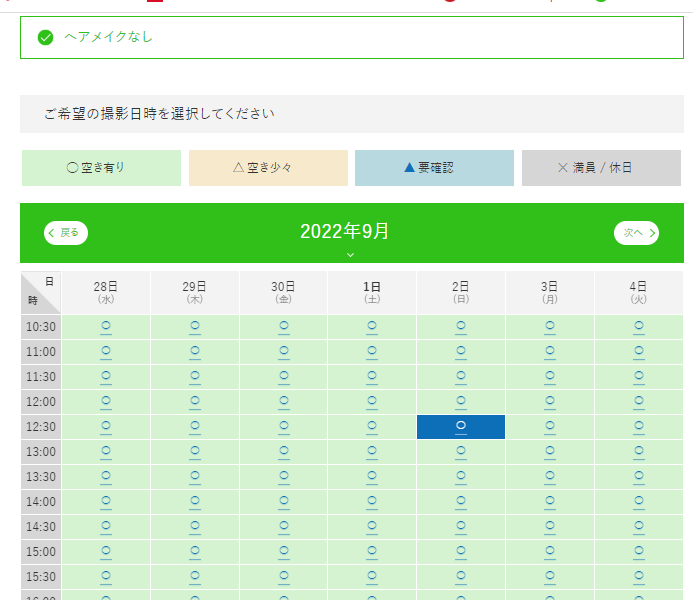Click the 要確認 blue legend box
The height and width of the screenshot is (600, 693).
434,168
